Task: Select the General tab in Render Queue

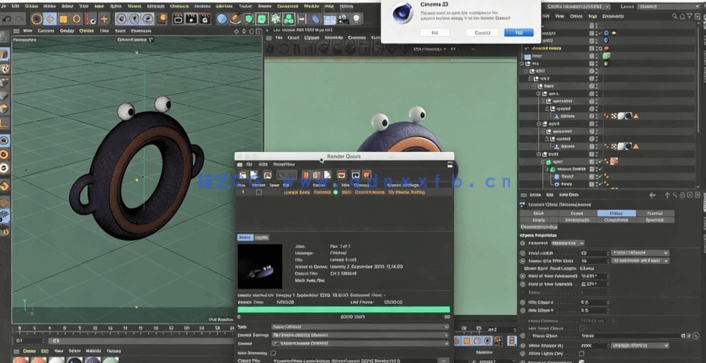Action: (245, 237)
